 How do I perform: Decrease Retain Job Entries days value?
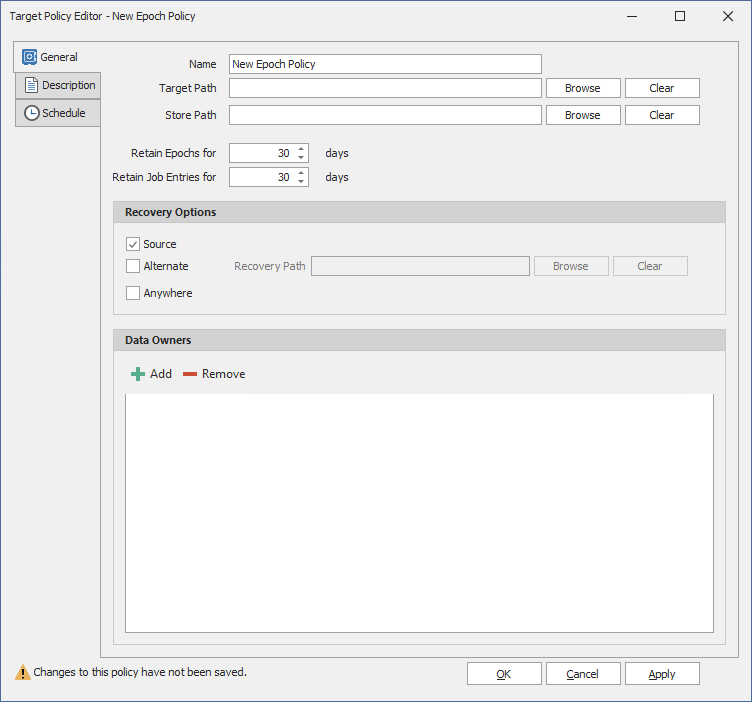pos(302,182)
